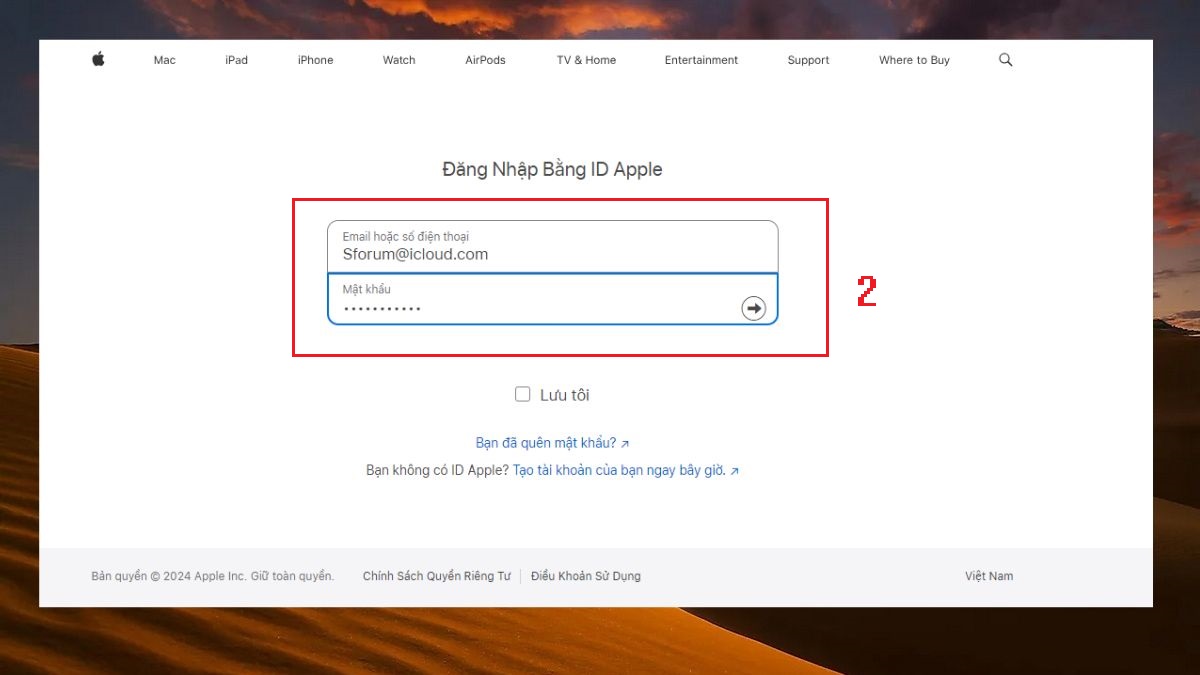Click "Bản quyền © 2024 Apple Inc." text

[167, 576]
